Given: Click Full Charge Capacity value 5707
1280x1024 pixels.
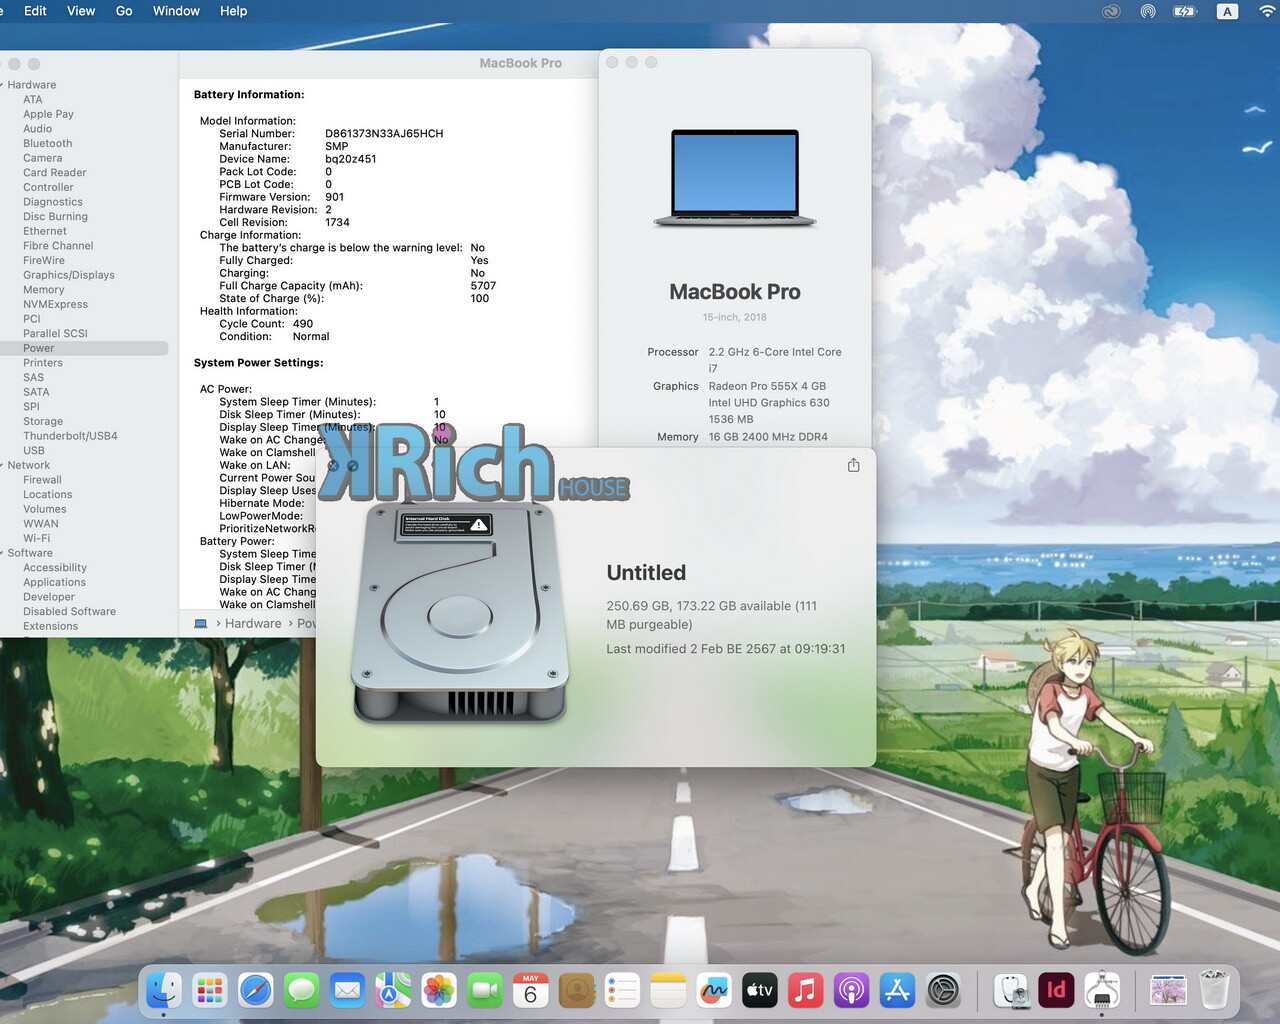Looking at the screenshot, I should coord(483,286).
